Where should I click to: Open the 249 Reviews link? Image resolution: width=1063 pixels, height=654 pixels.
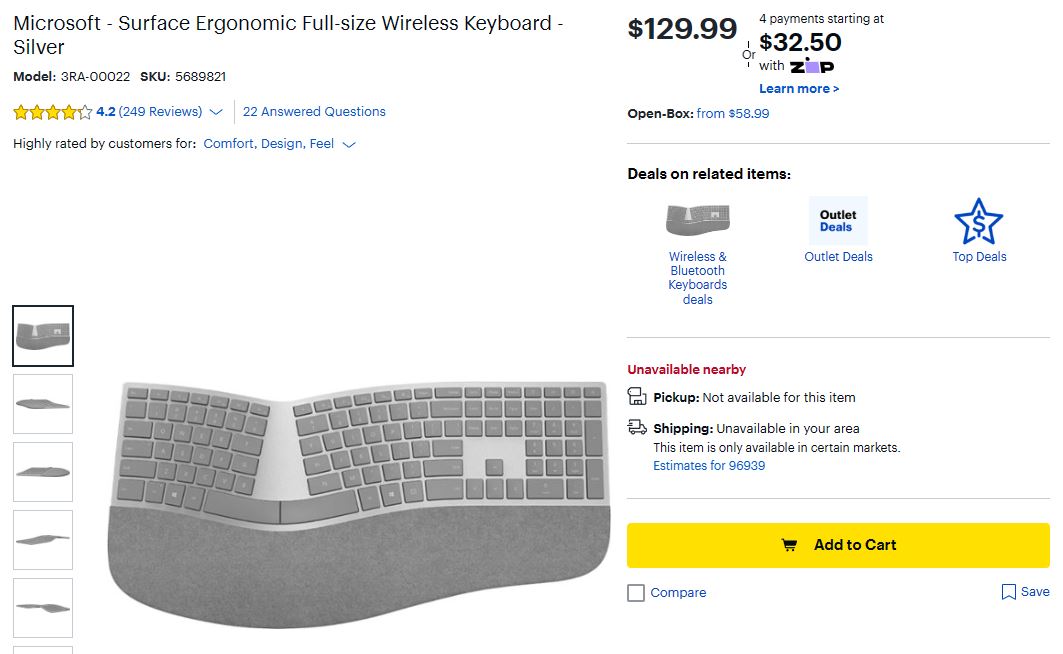(x=160, y=112)
